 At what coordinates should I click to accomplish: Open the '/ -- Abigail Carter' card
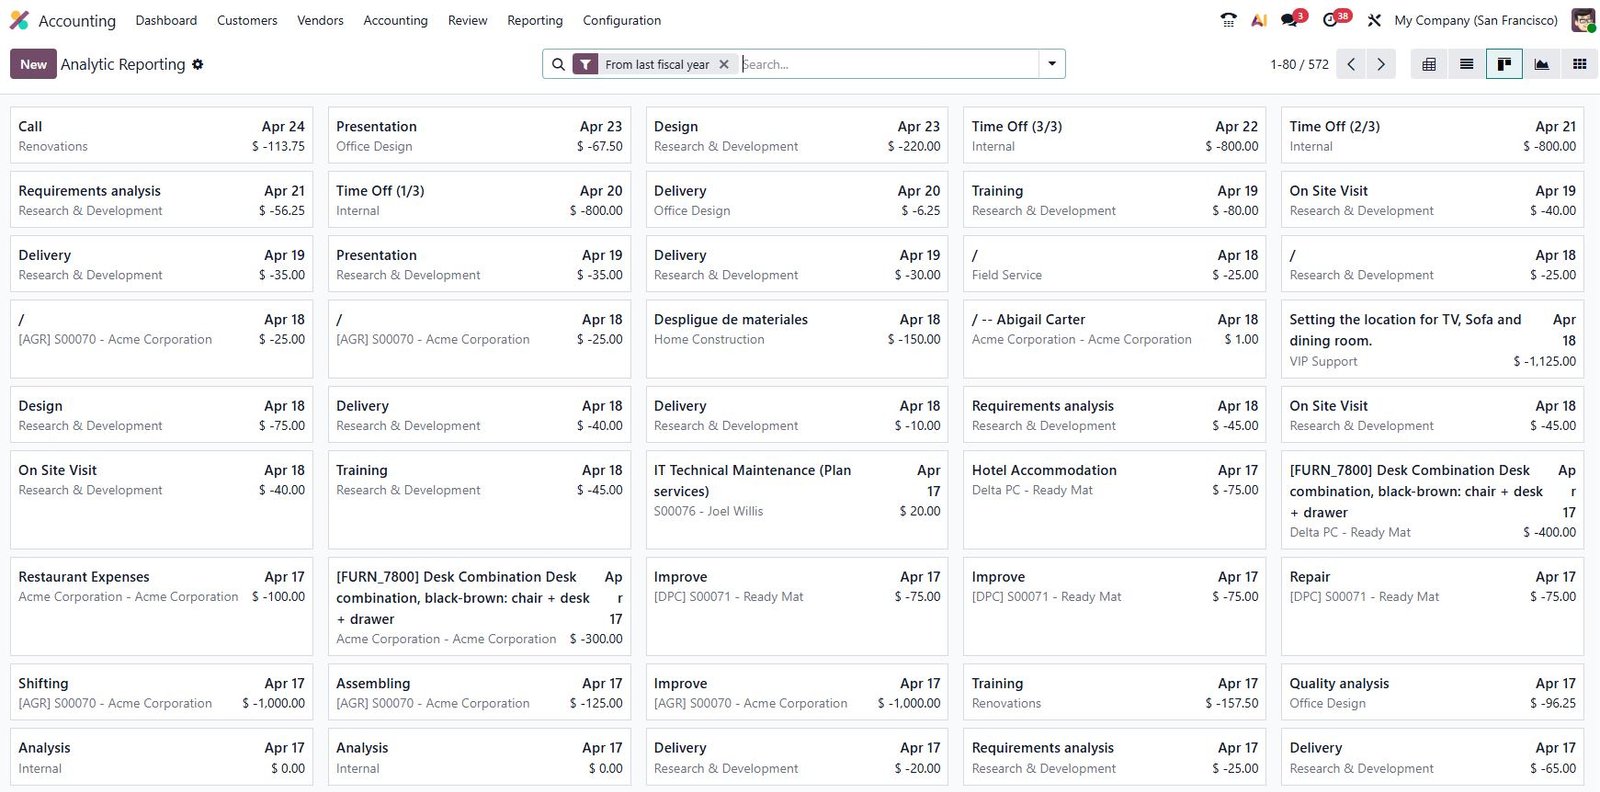point(1115,339)
